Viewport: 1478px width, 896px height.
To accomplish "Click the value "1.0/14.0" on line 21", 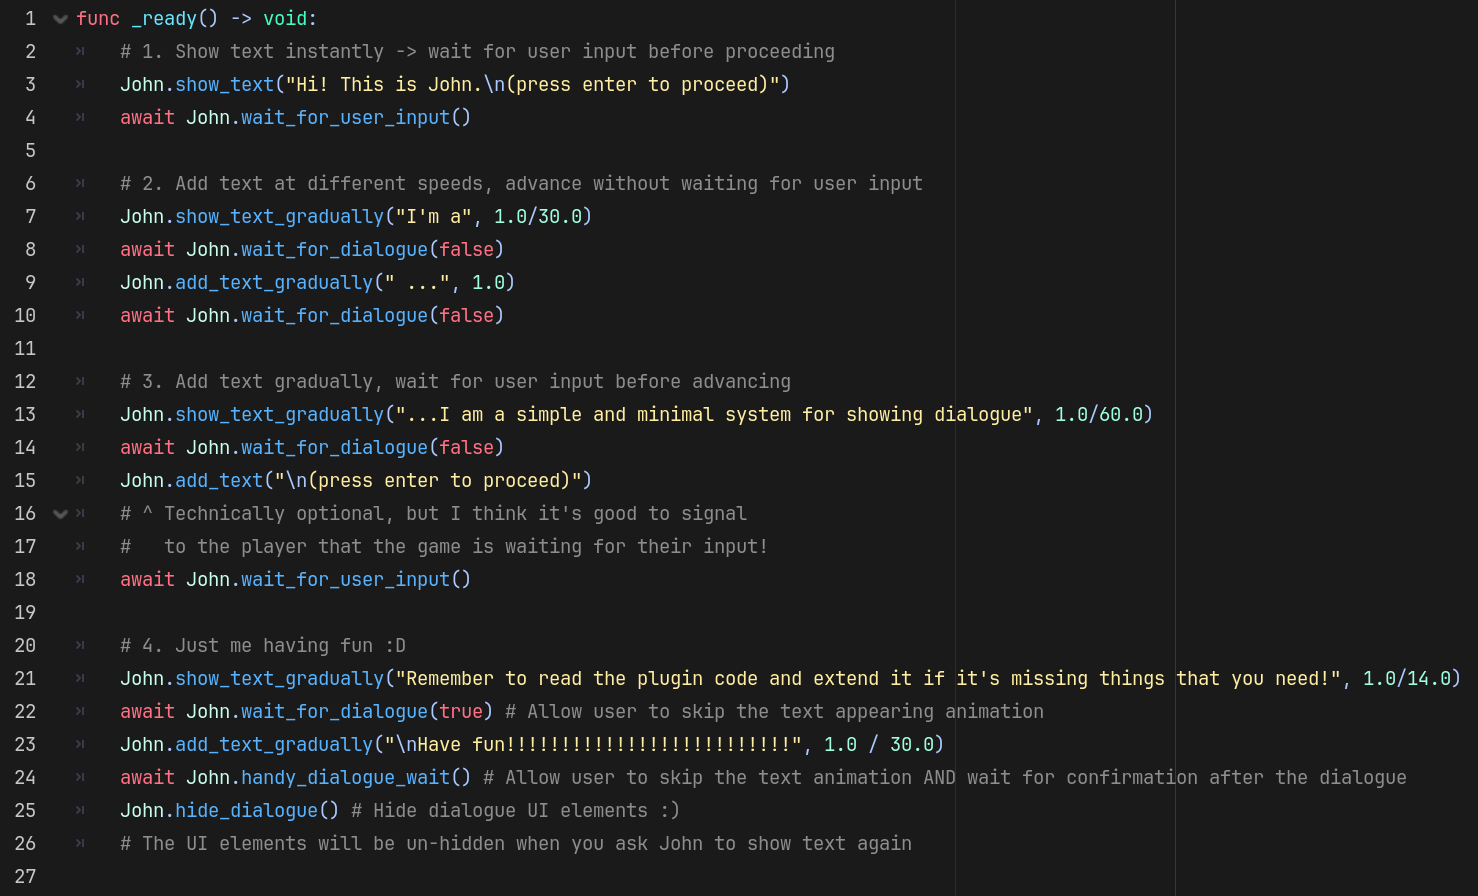I will tap(1407, 679).
